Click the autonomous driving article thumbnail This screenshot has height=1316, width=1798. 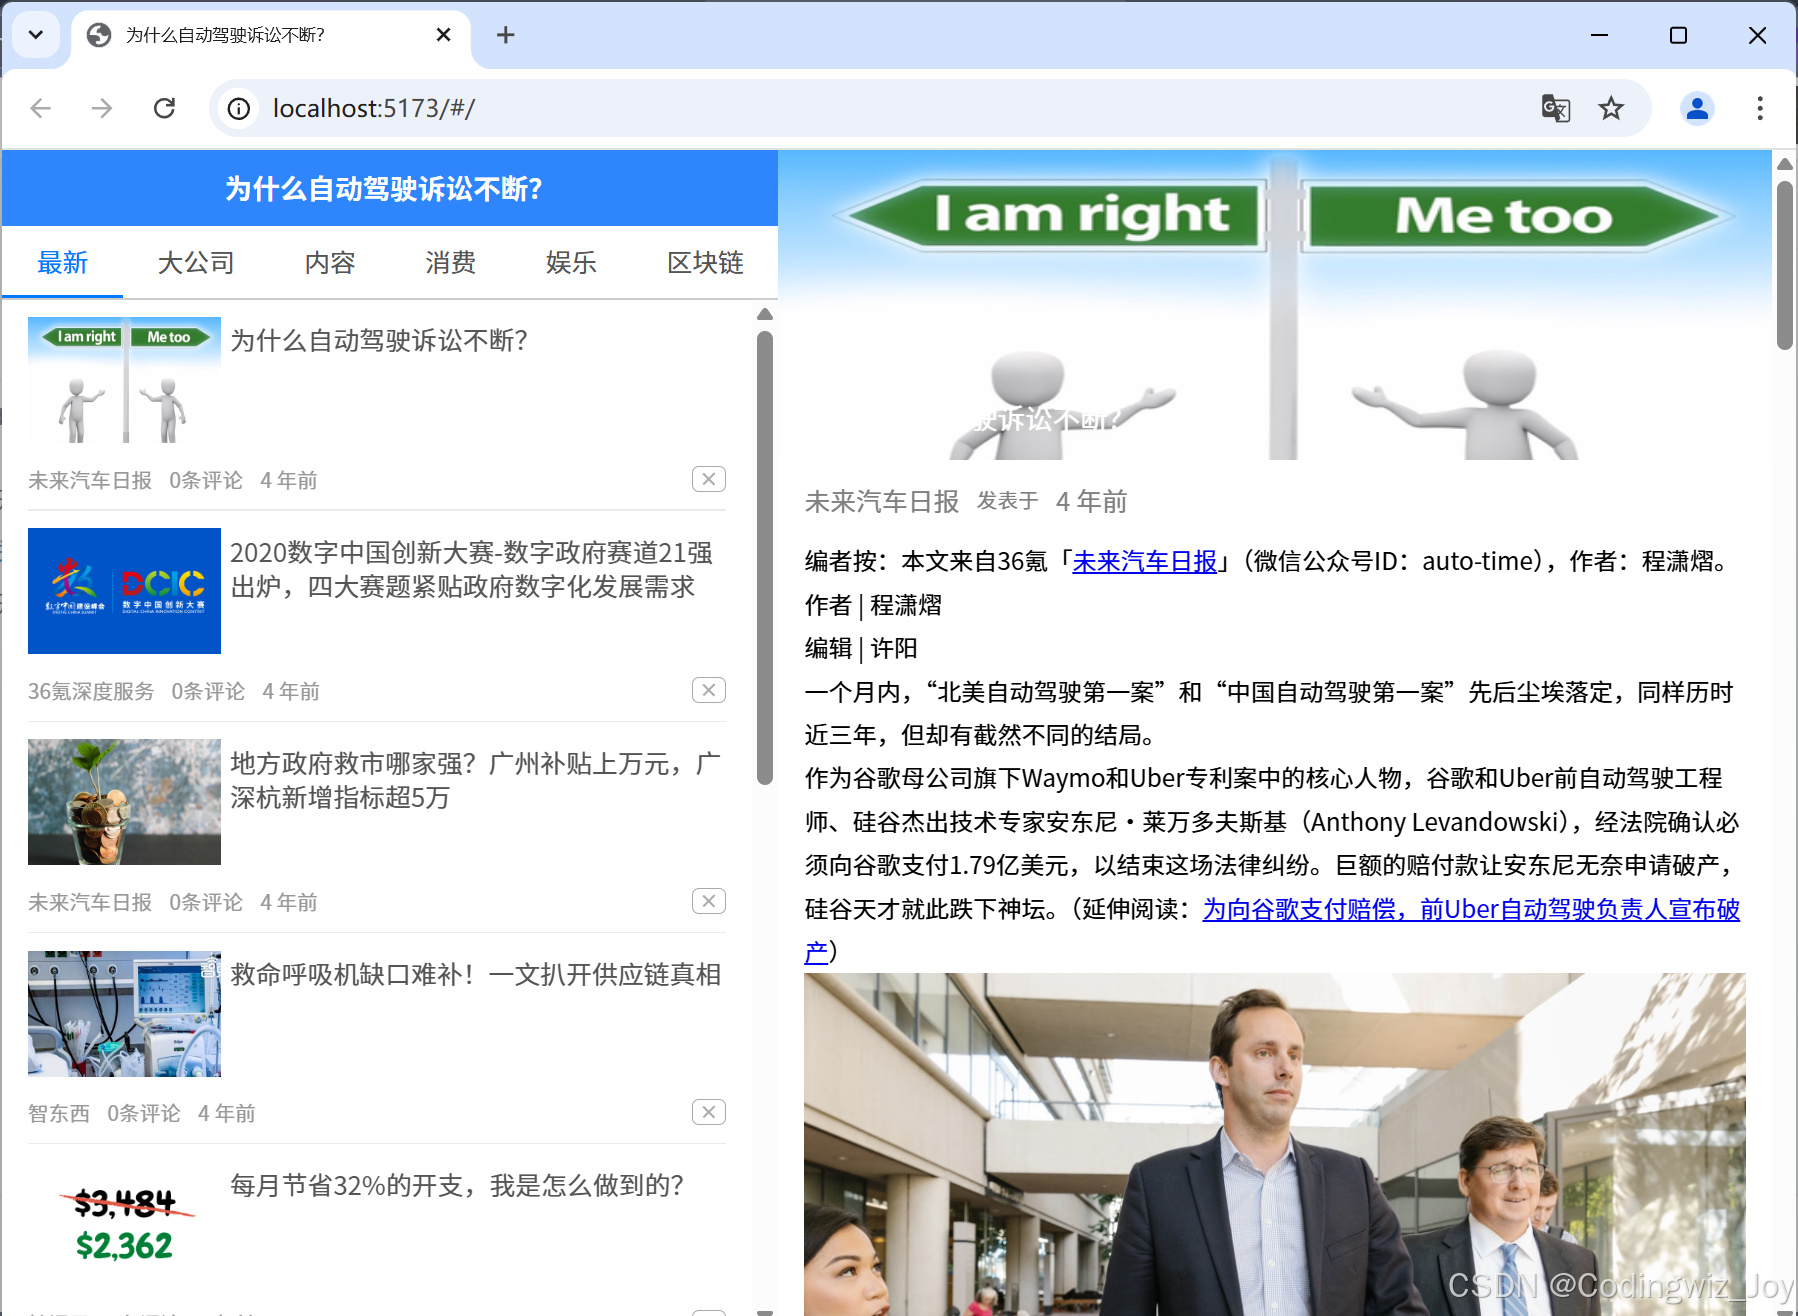click(124, 381)
